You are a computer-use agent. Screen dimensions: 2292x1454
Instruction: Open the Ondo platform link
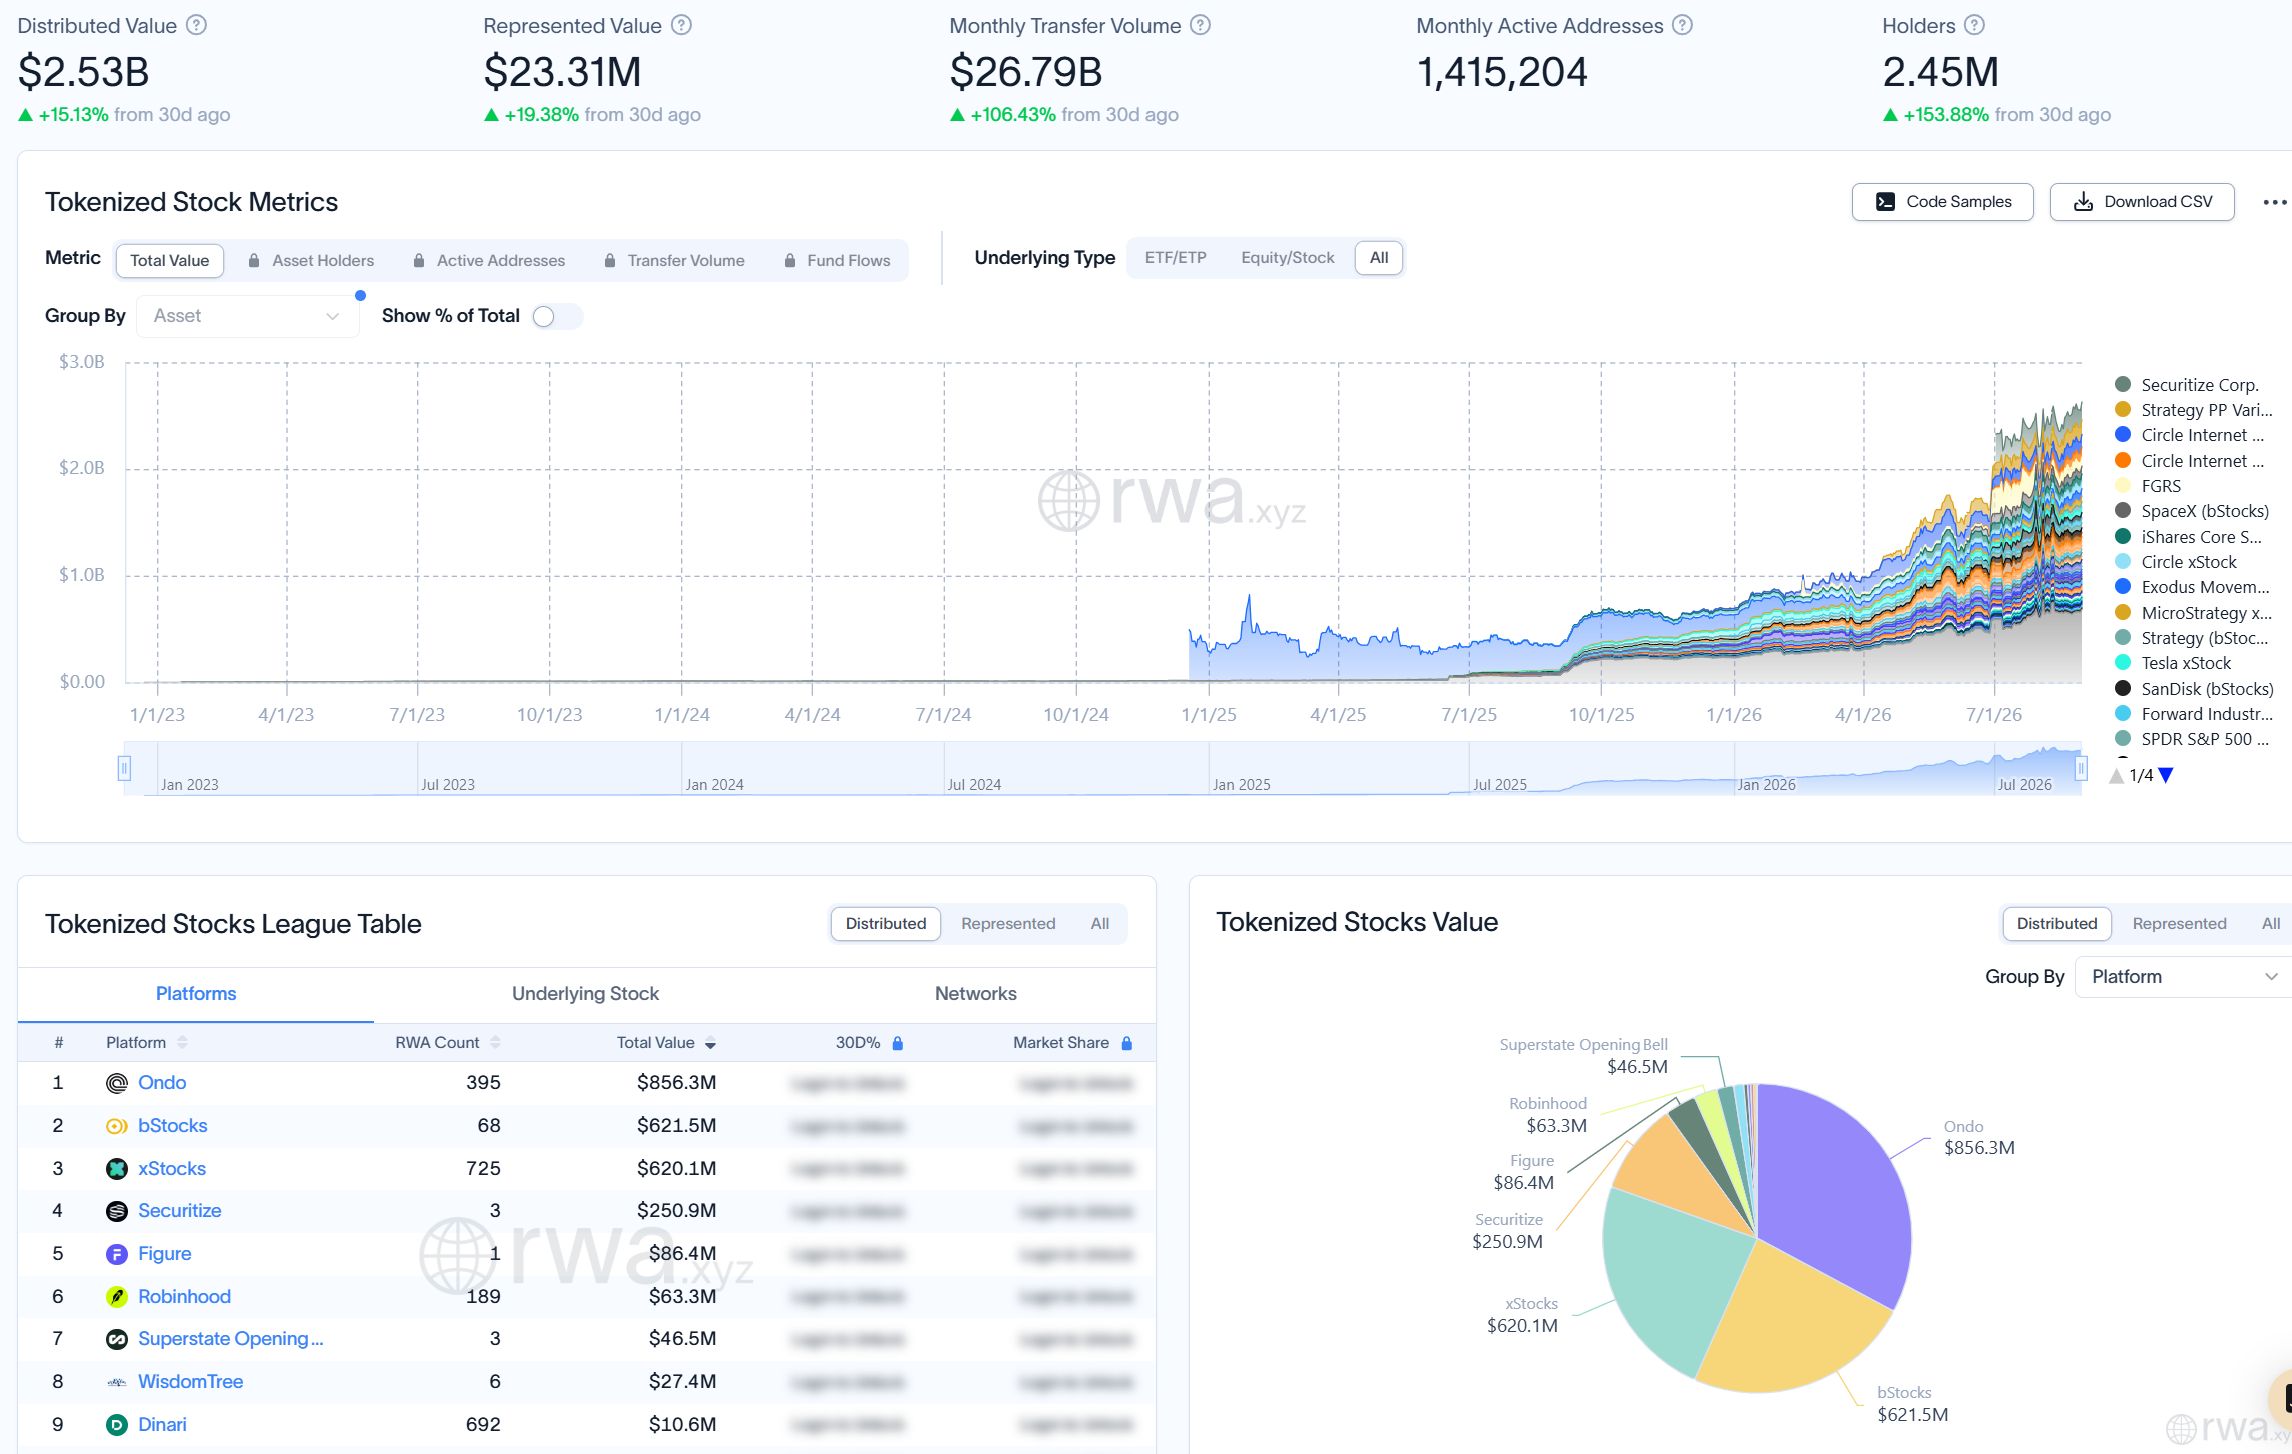162,1083
